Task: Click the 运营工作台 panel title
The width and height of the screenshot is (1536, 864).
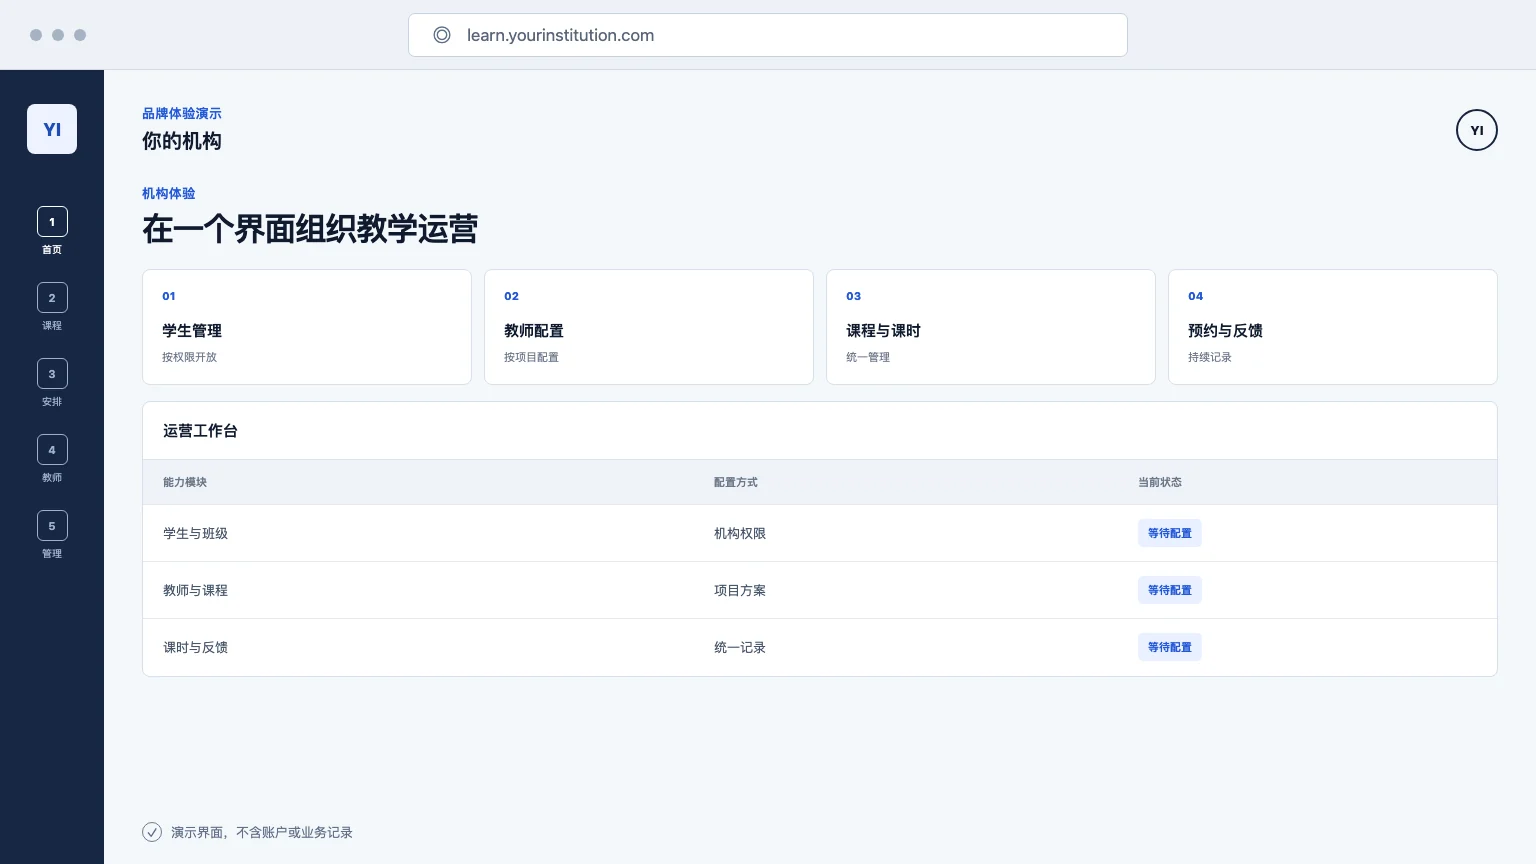Action: coord(200,431)
